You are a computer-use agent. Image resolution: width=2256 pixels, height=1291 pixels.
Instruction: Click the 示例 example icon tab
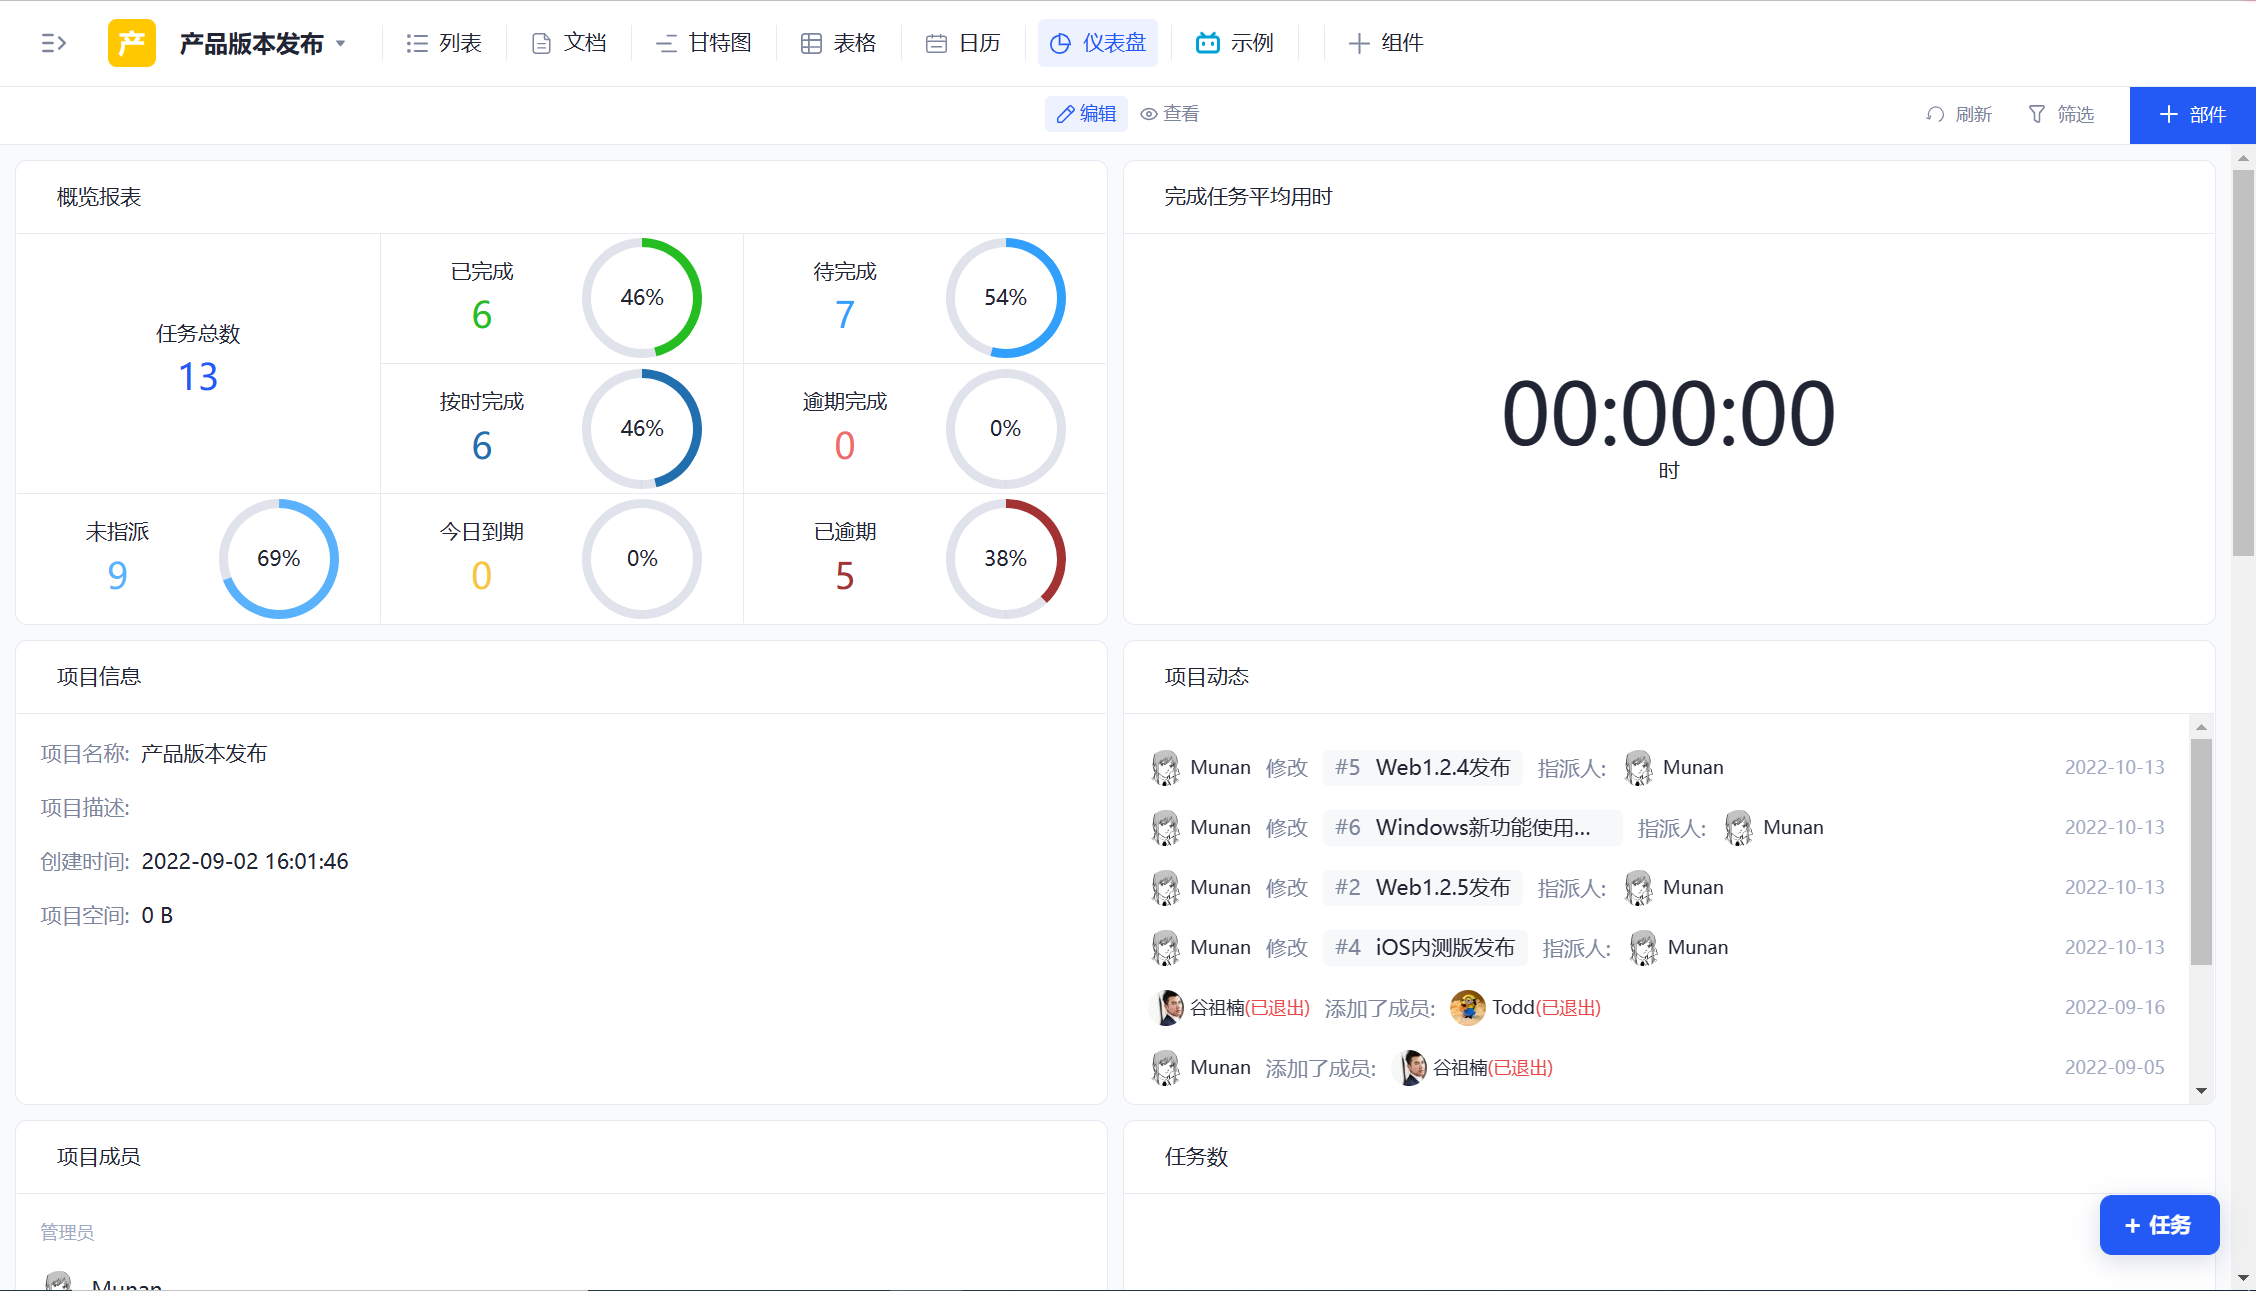(1235, 43)
